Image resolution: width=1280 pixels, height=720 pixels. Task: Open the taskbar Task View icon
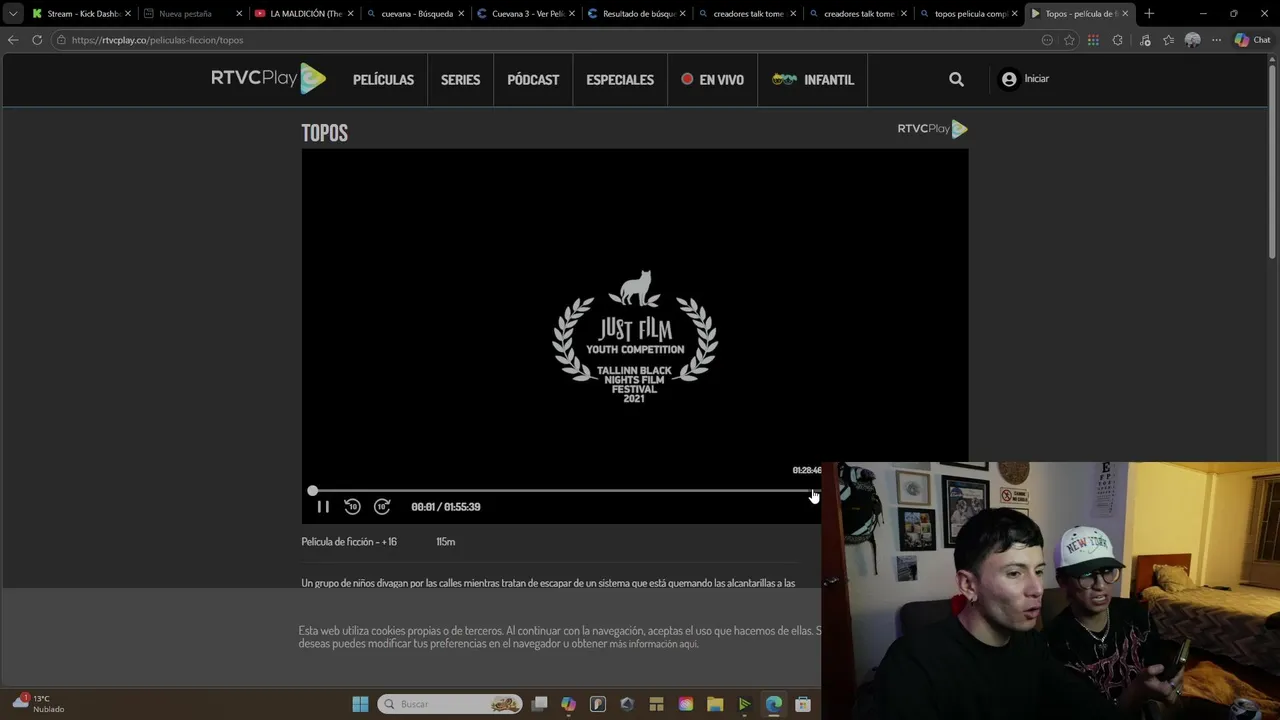click(x=539, y=704)
